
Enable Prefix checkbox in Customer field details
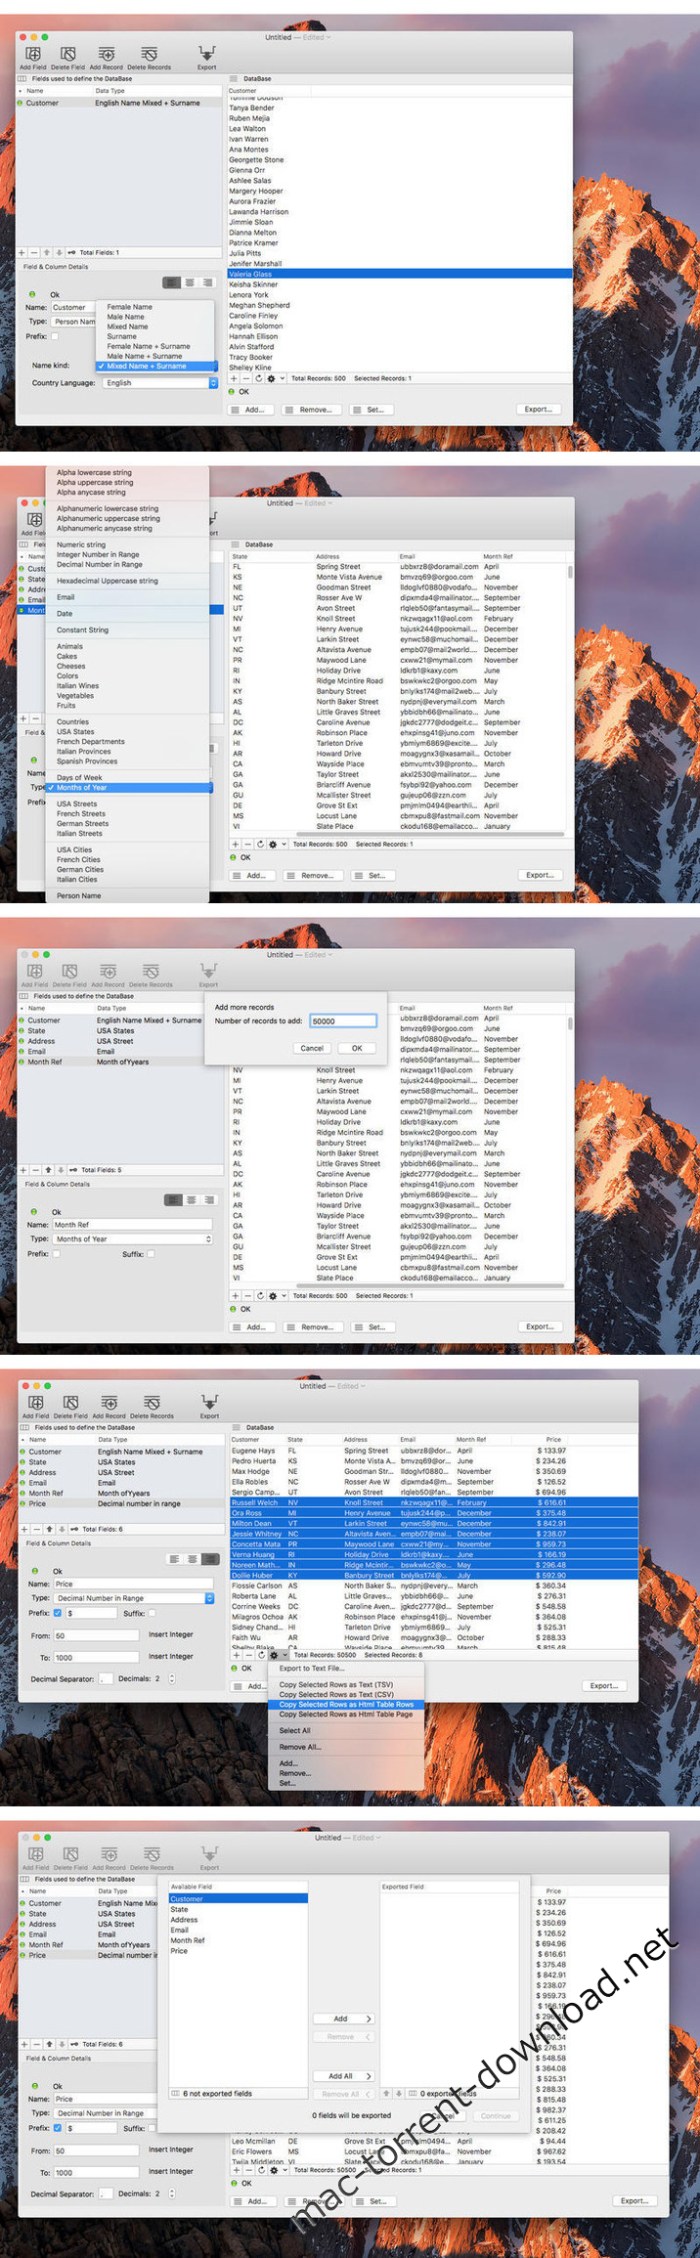54,336
